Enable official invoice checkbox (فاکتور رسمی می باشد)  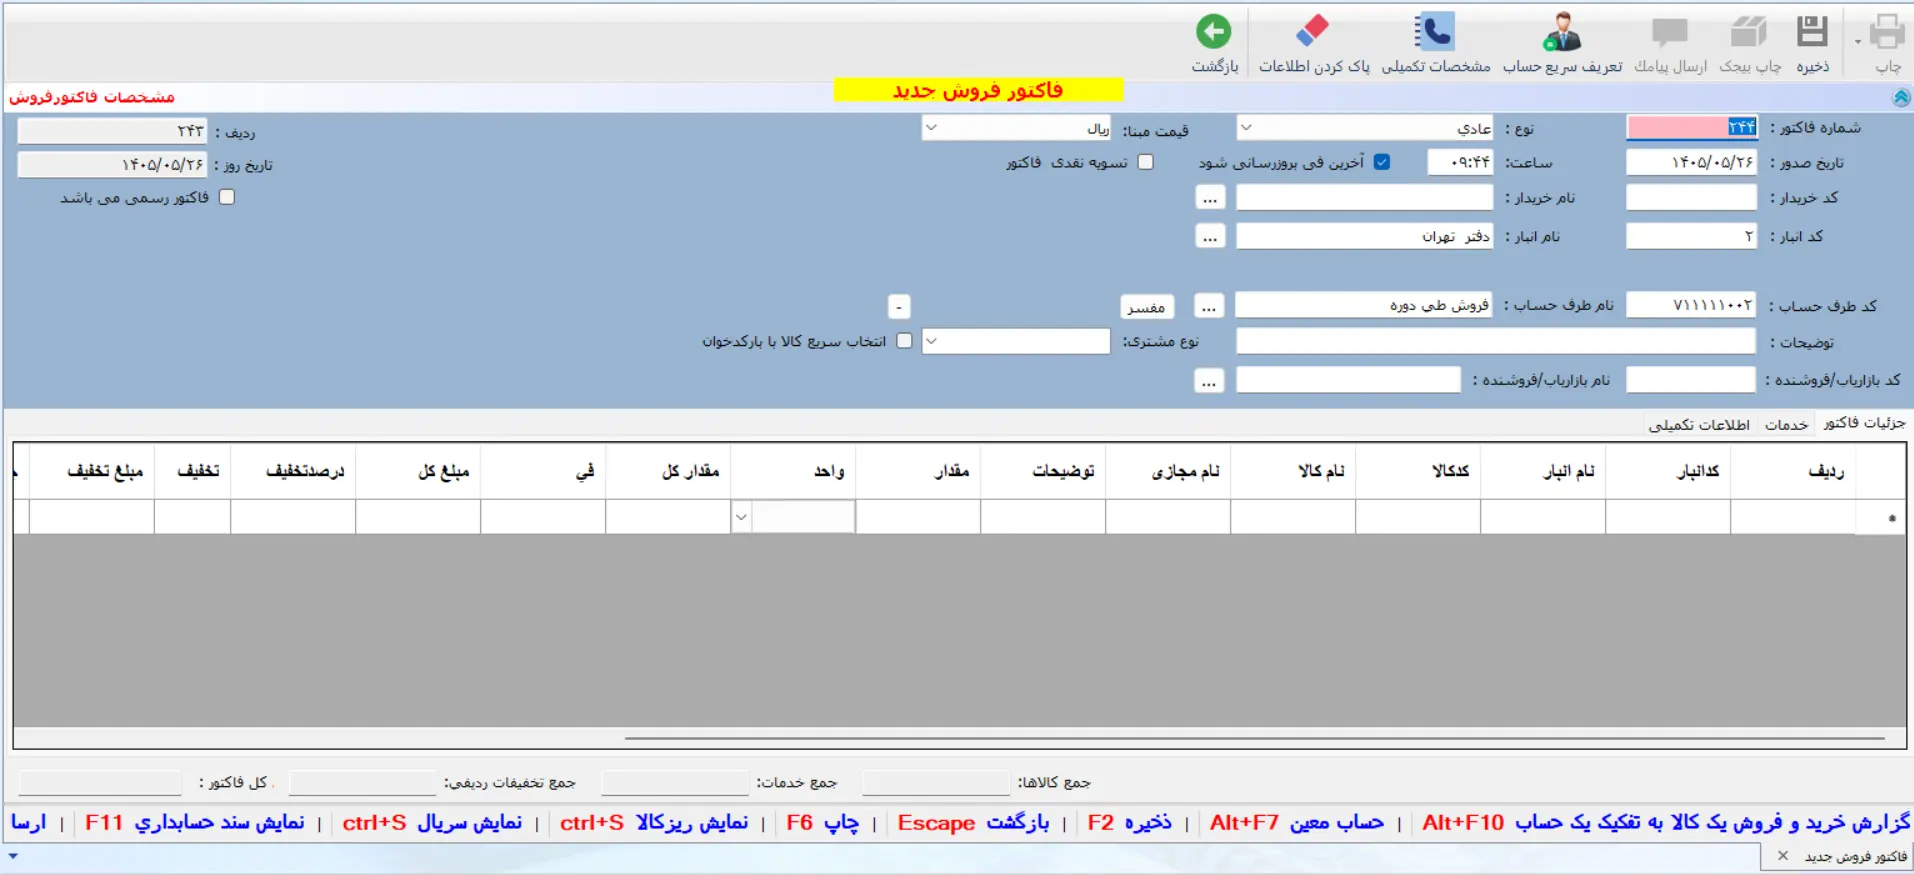[227, 197]
